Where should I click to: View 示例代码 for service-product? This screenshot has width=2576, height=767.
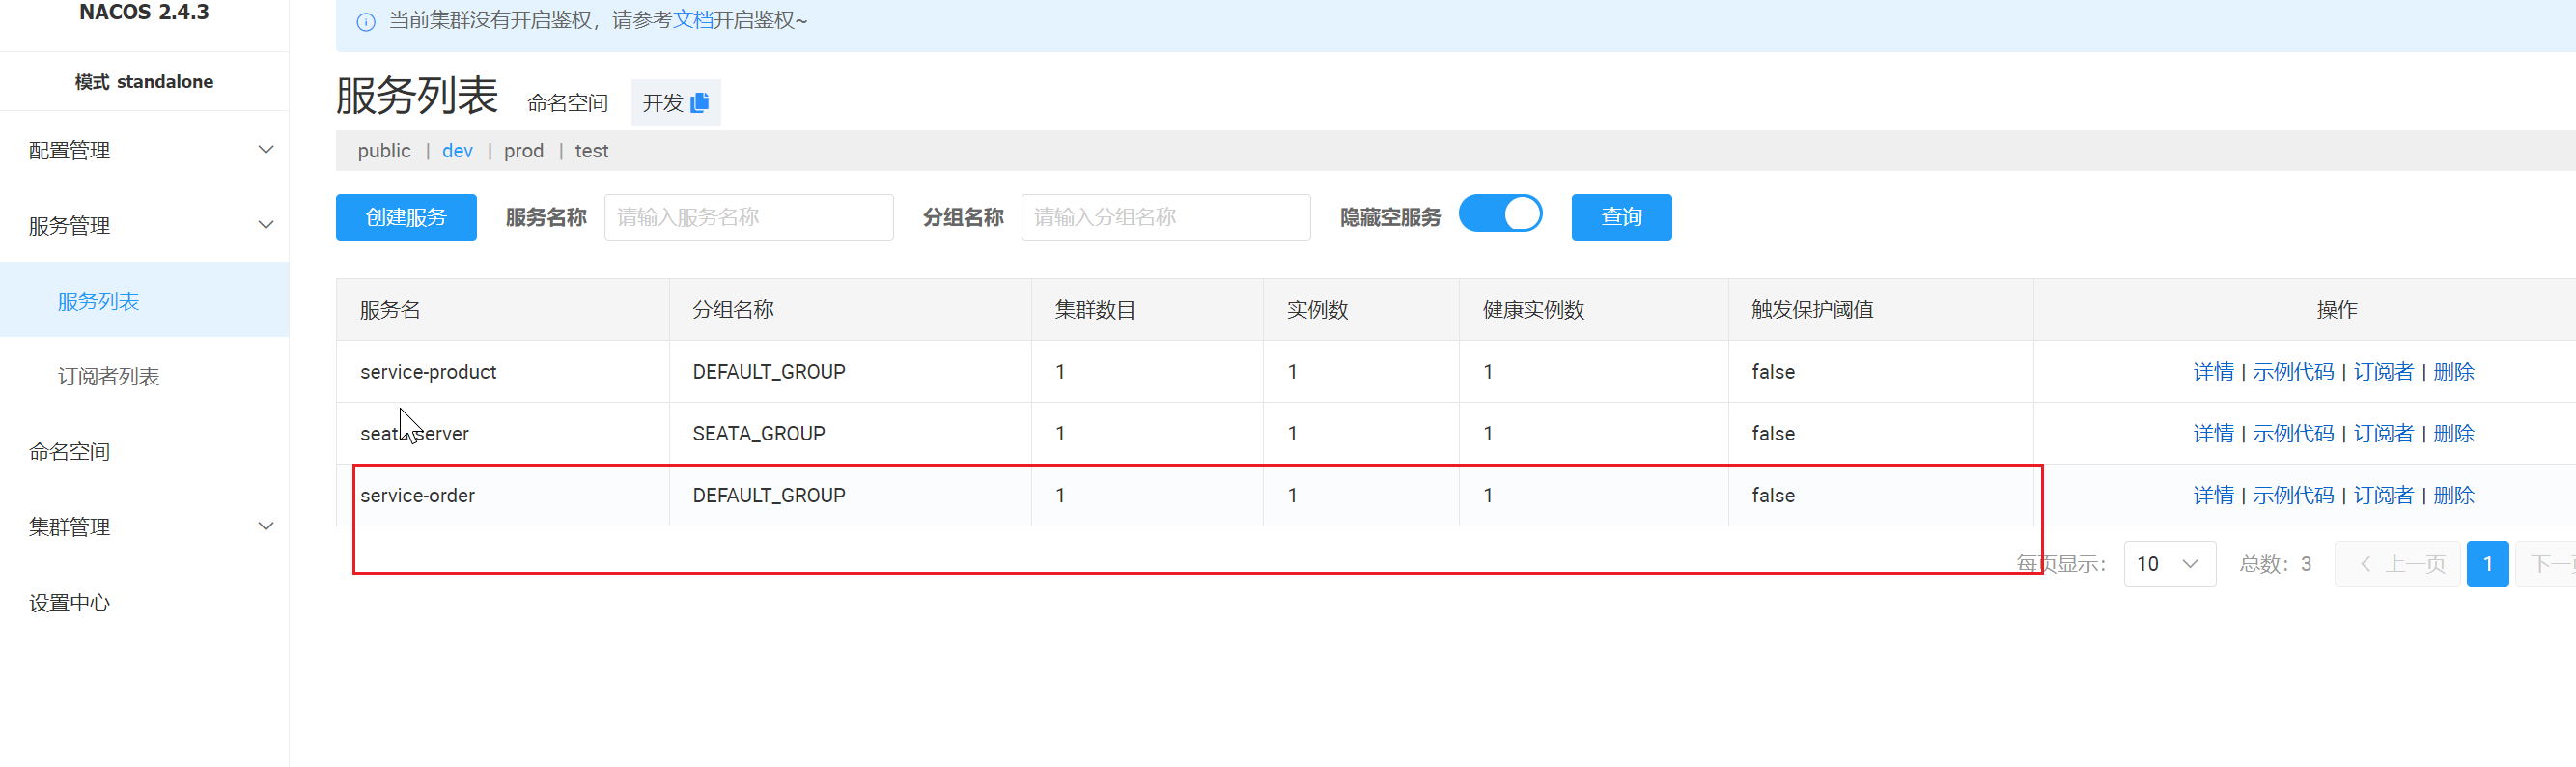(2293, 372)
